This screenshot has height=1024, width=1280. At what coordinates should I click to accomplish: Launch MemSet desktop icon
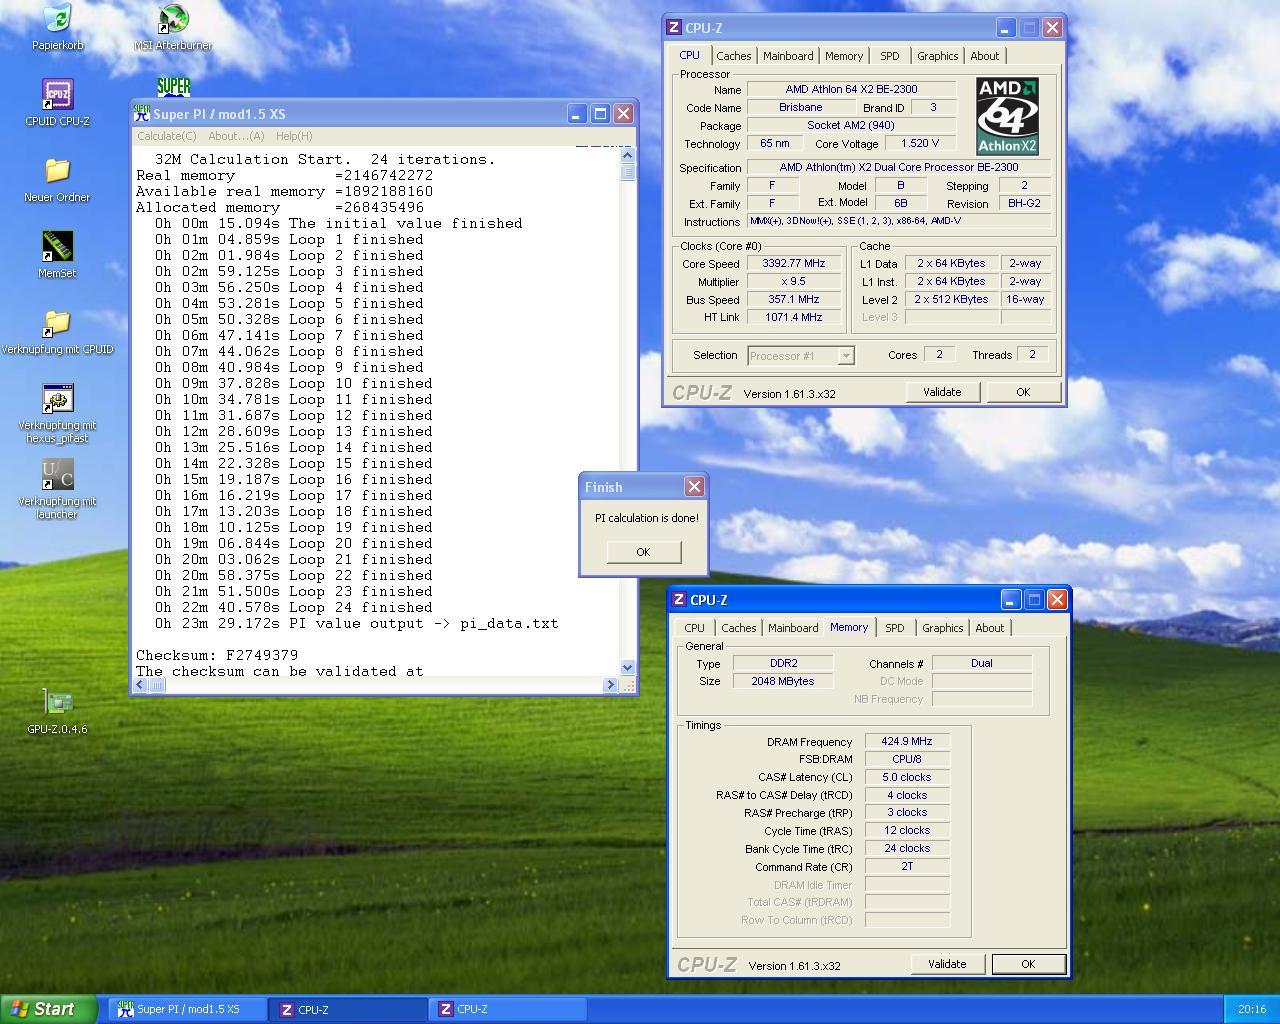(x=57, y=247)
